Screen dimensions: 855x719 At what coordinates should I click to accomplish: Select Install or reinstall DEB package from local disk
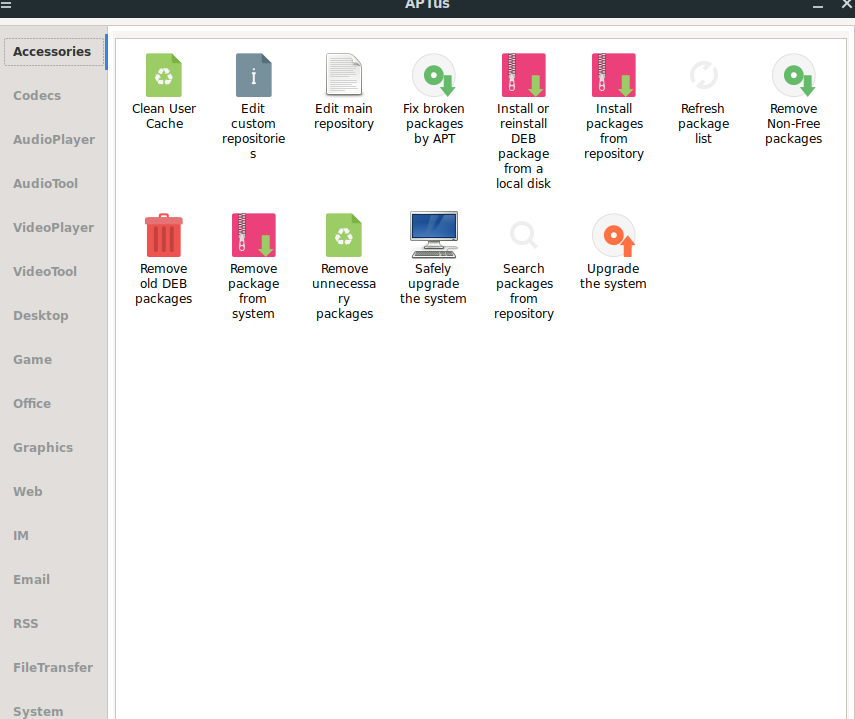pos(523,75)
